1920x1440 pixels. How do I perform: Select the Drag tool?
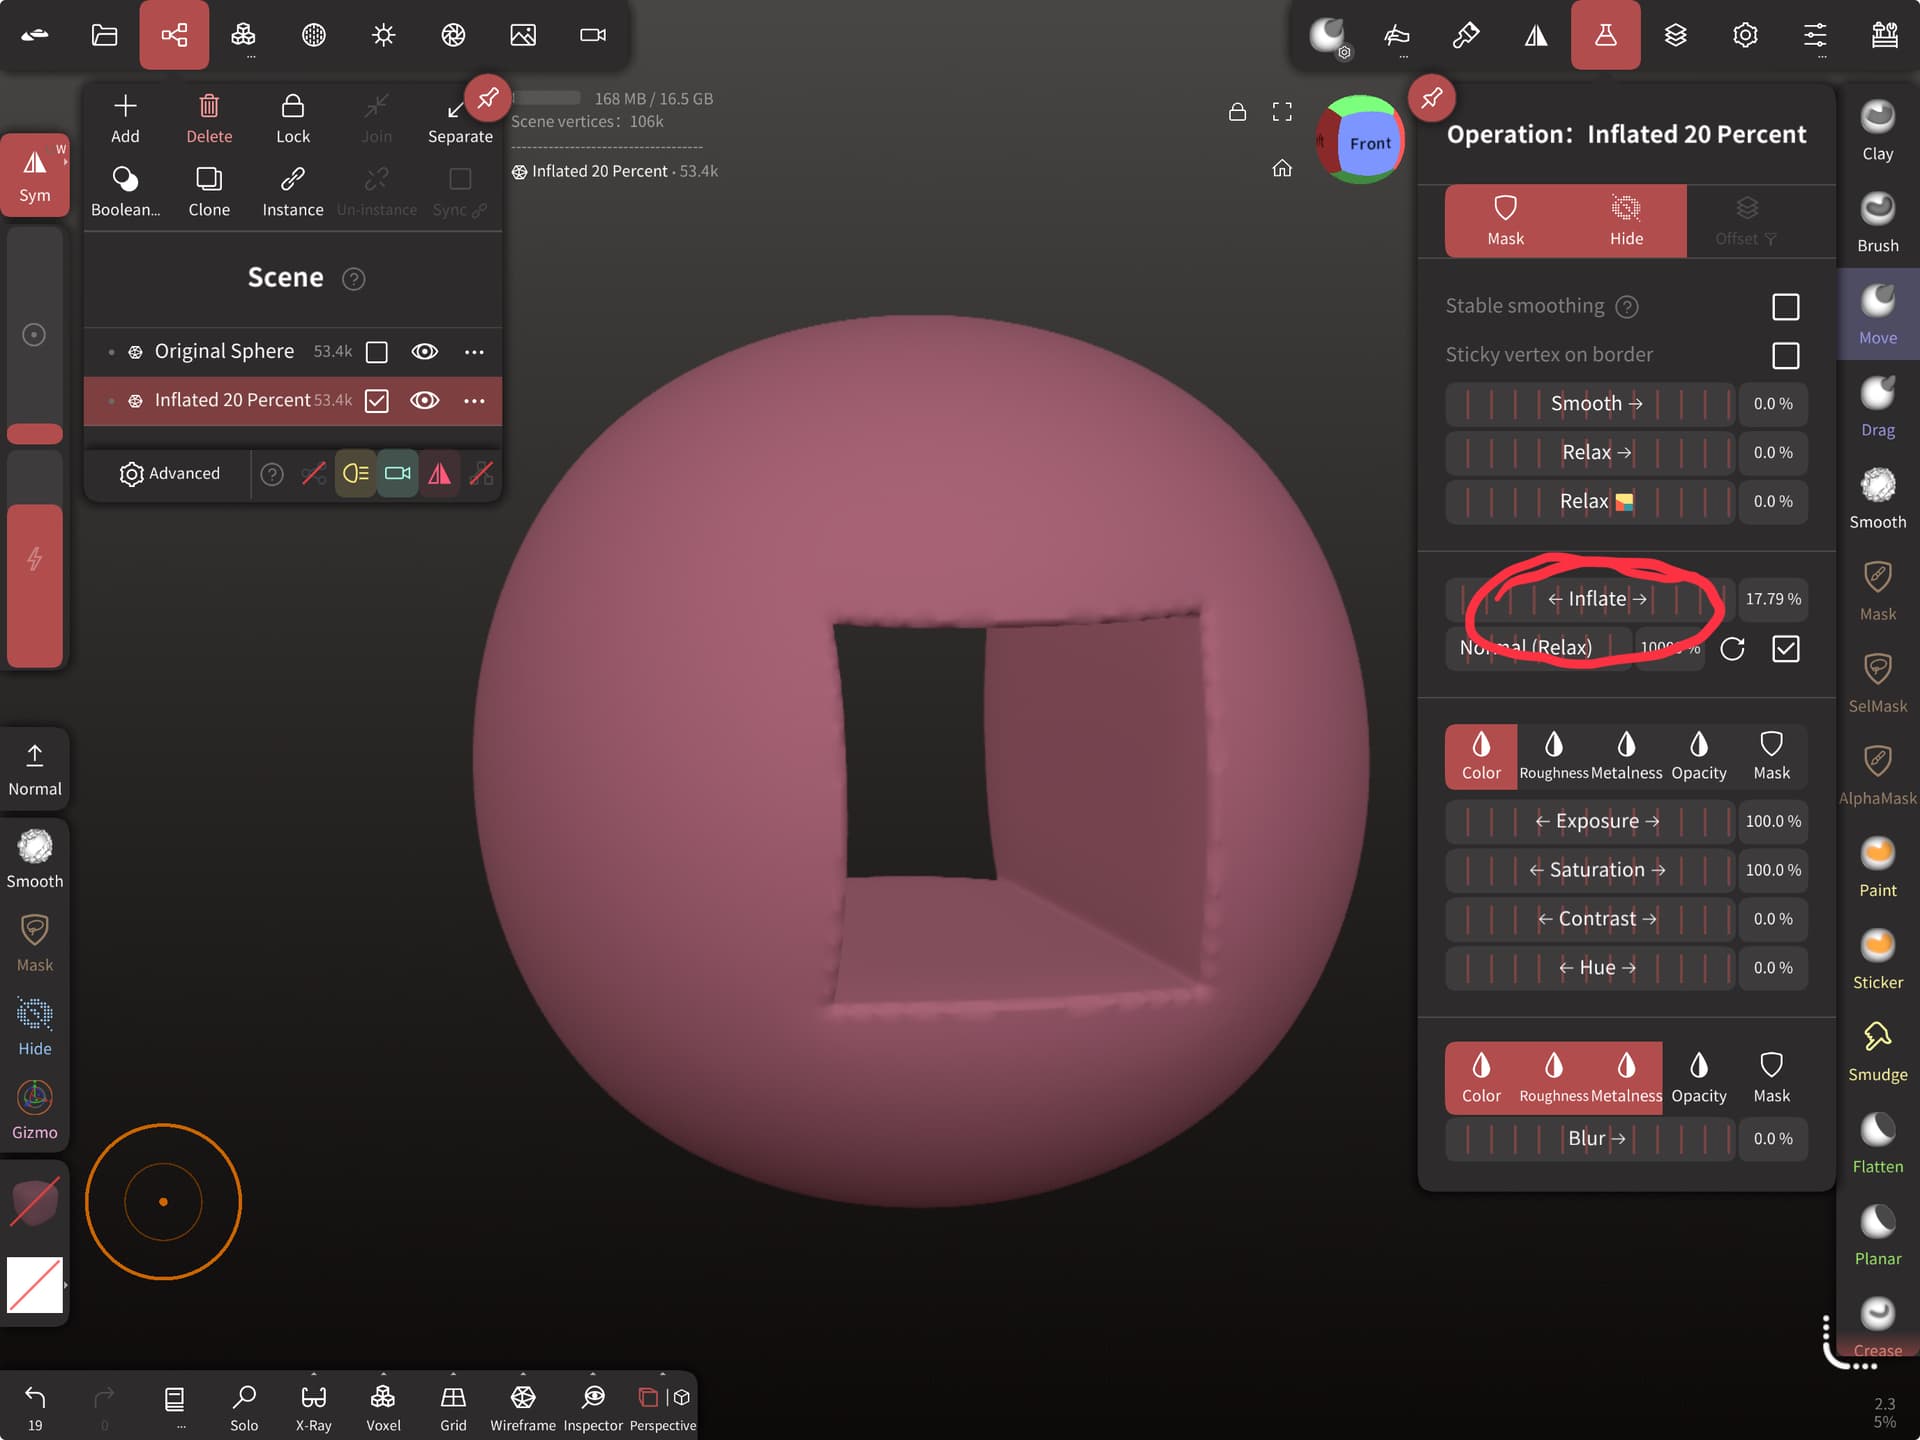click(x=1877, y=407)
